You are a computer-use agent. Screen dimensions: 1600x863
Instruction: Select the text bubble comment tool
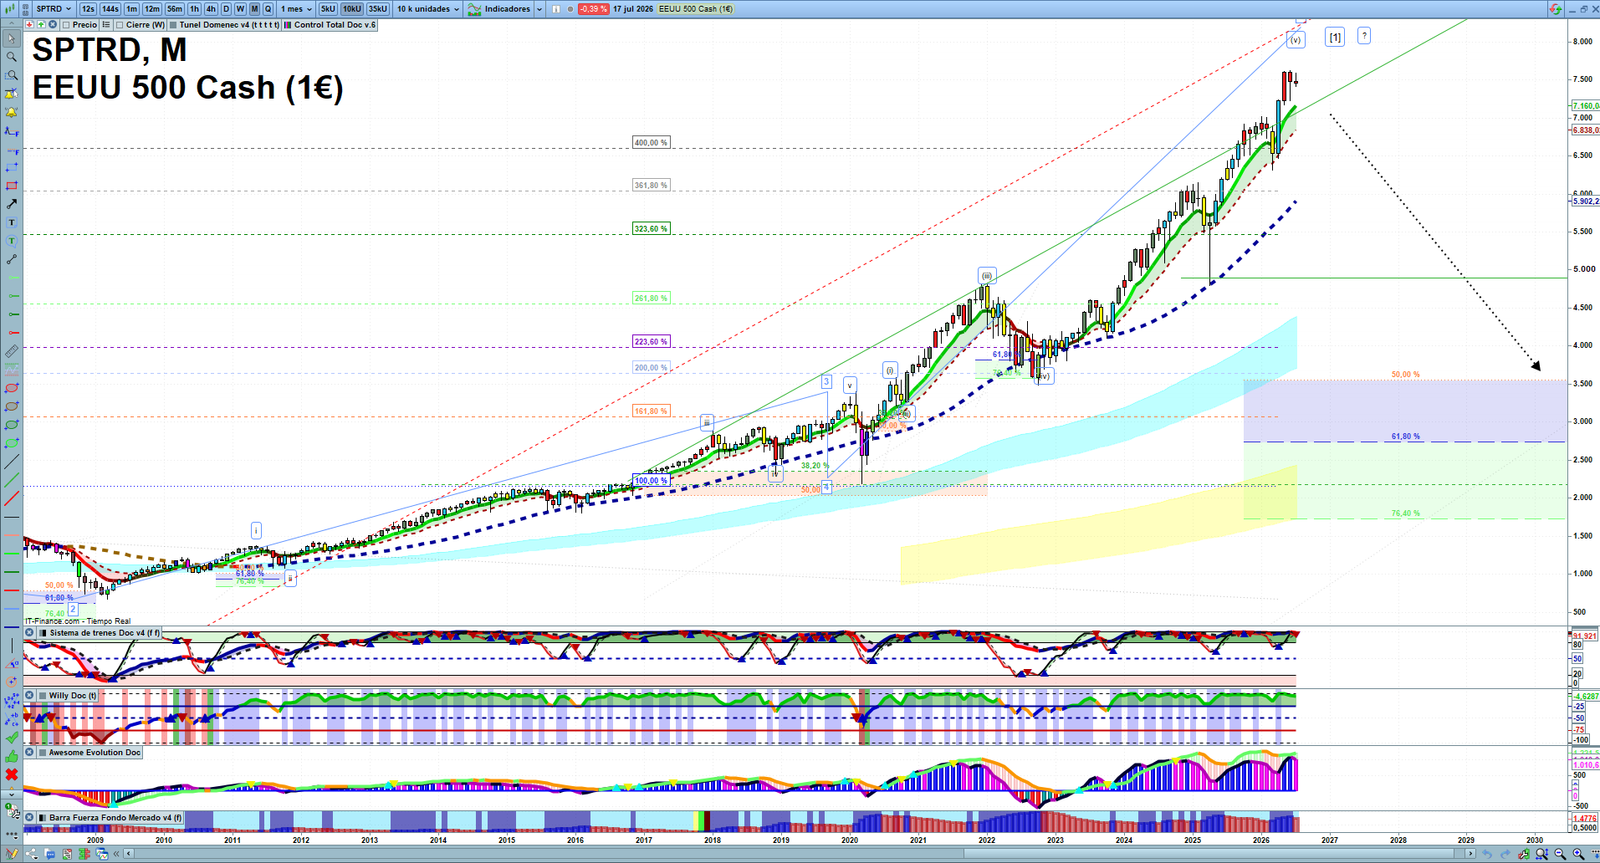click(11, 241)
